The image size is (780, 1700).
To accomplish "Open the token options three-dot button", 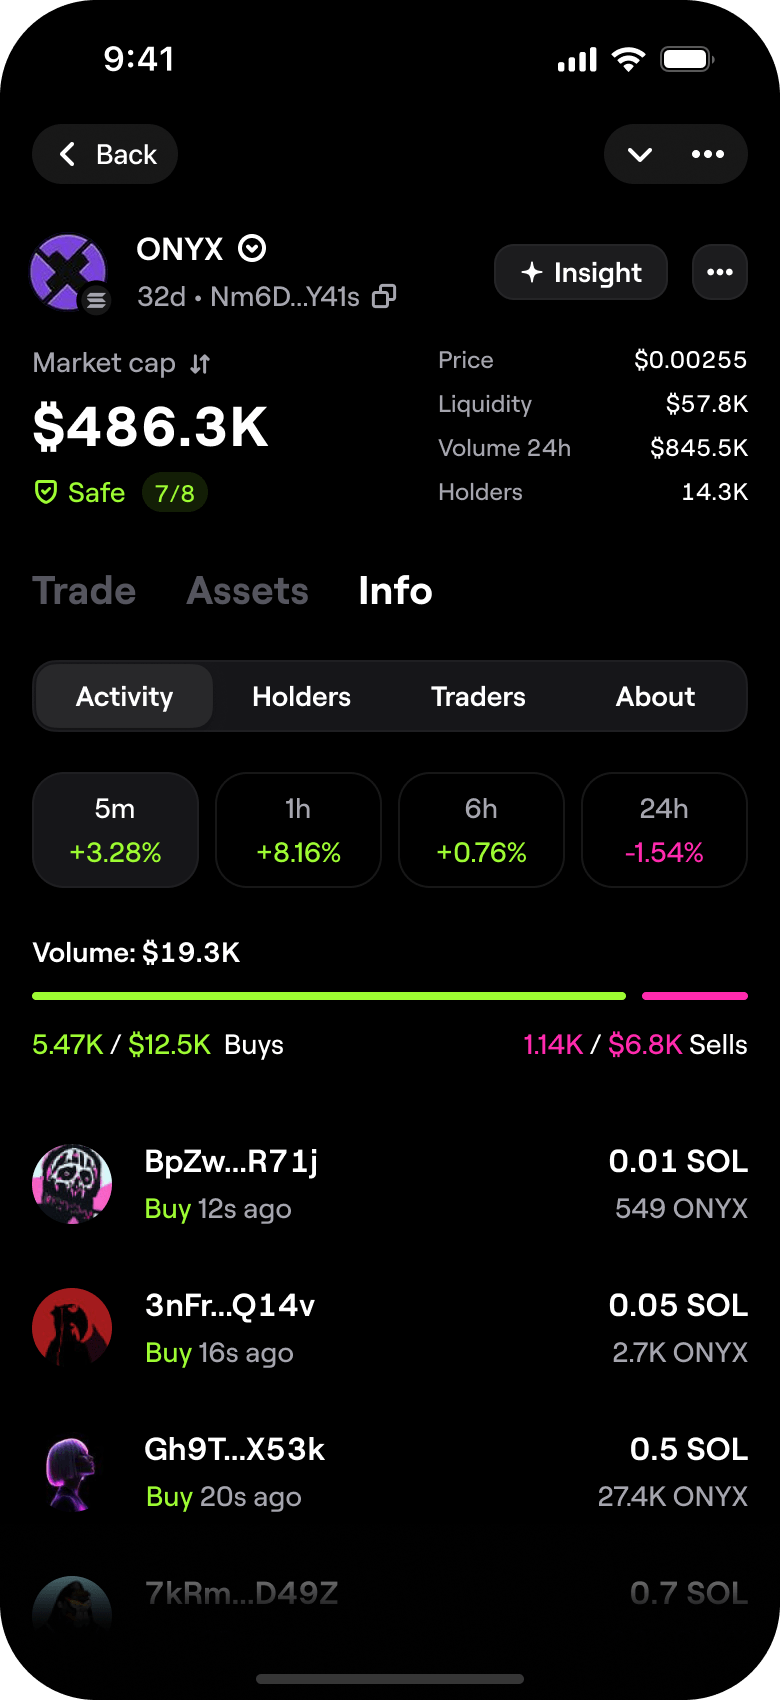I will (720, 272).
